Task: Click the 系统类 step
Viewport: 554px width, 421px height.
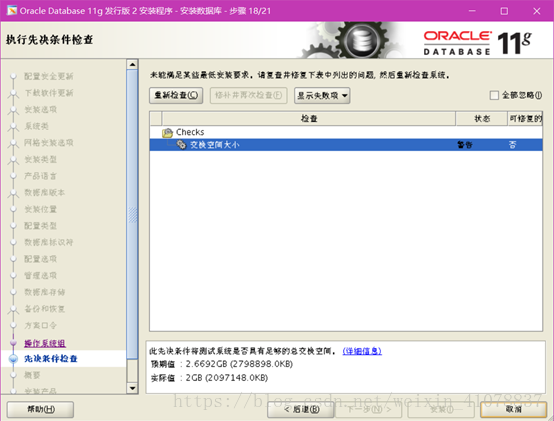Action: click(36, 126)
